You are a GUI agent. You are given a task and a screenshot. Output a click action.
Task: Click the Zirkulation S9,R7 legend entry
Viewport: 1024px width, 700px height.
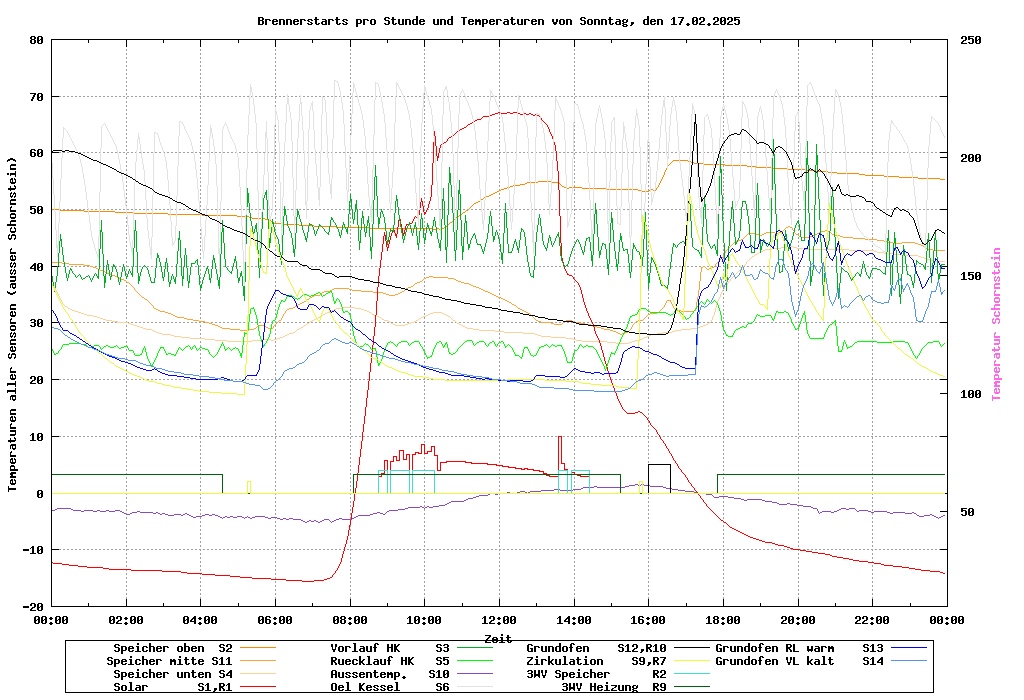[596, 661]
